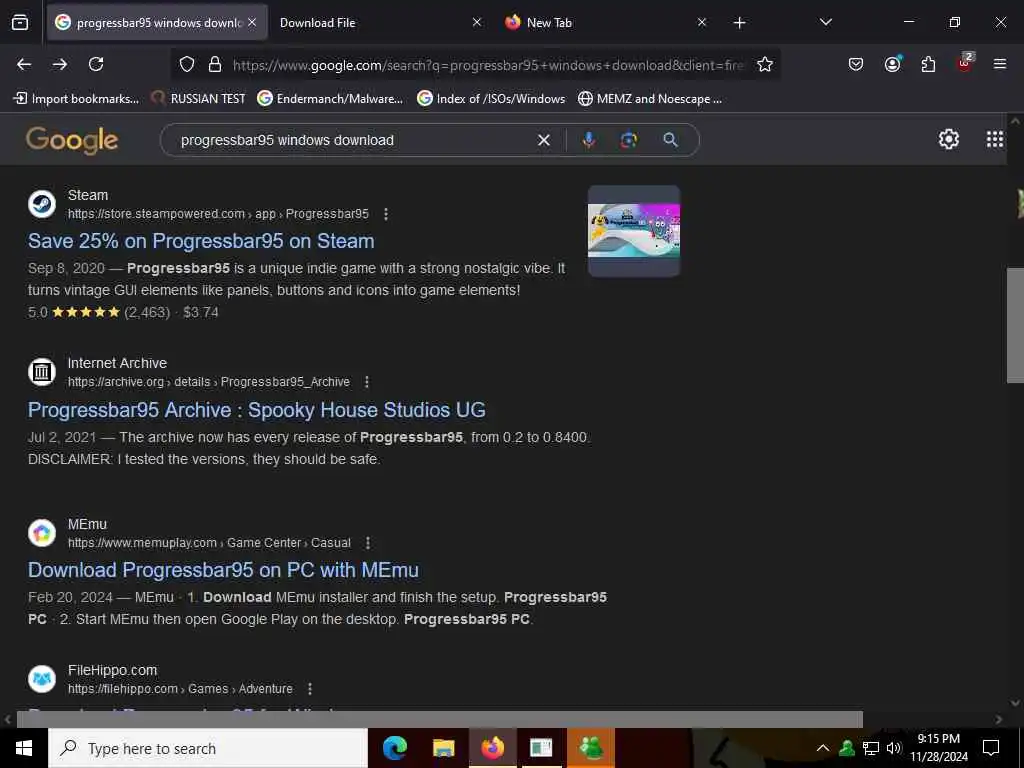1024x768 pixels.
Task: List all tabs dropdown arrow
Action: pos(825,22)
